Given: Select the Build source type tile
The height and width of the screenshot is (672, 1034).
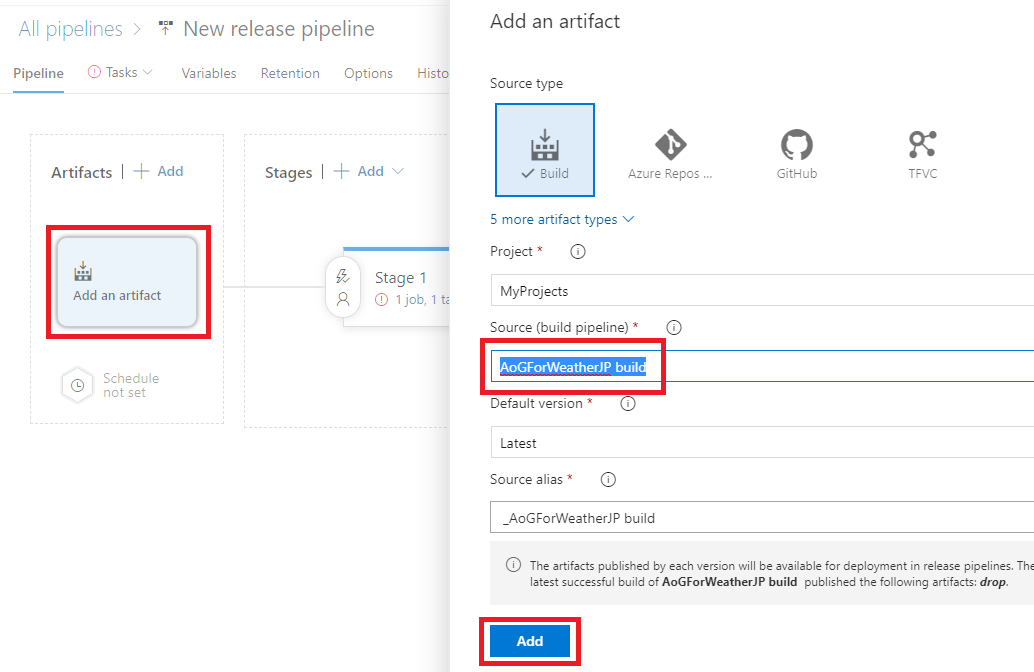Looking at the screenshot, I should [x=545, y=150].
